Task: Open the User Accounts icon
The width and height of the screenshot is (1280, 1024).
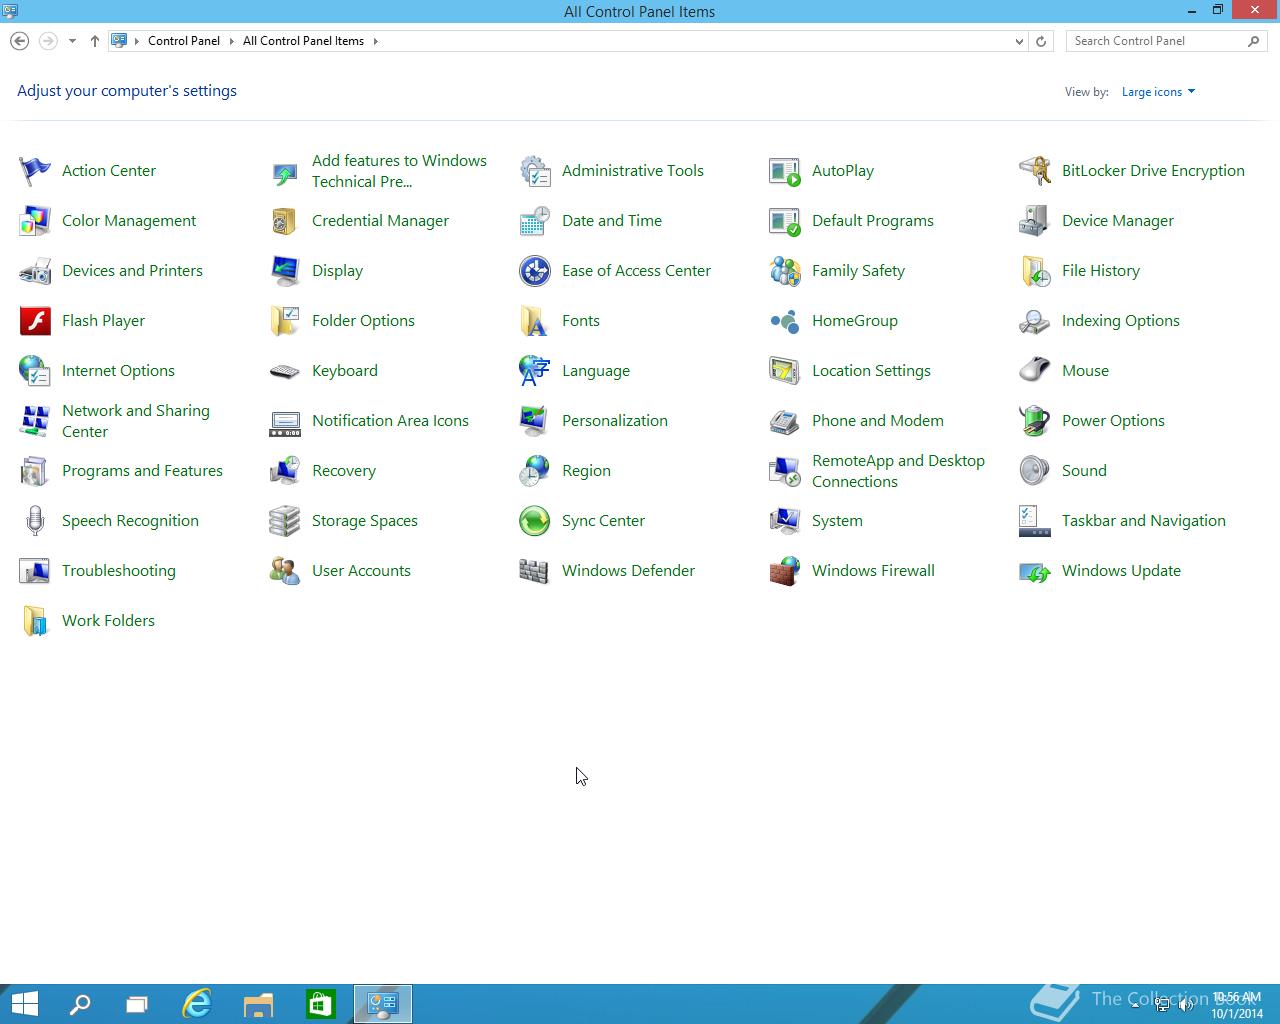Action: click(285, 571)
